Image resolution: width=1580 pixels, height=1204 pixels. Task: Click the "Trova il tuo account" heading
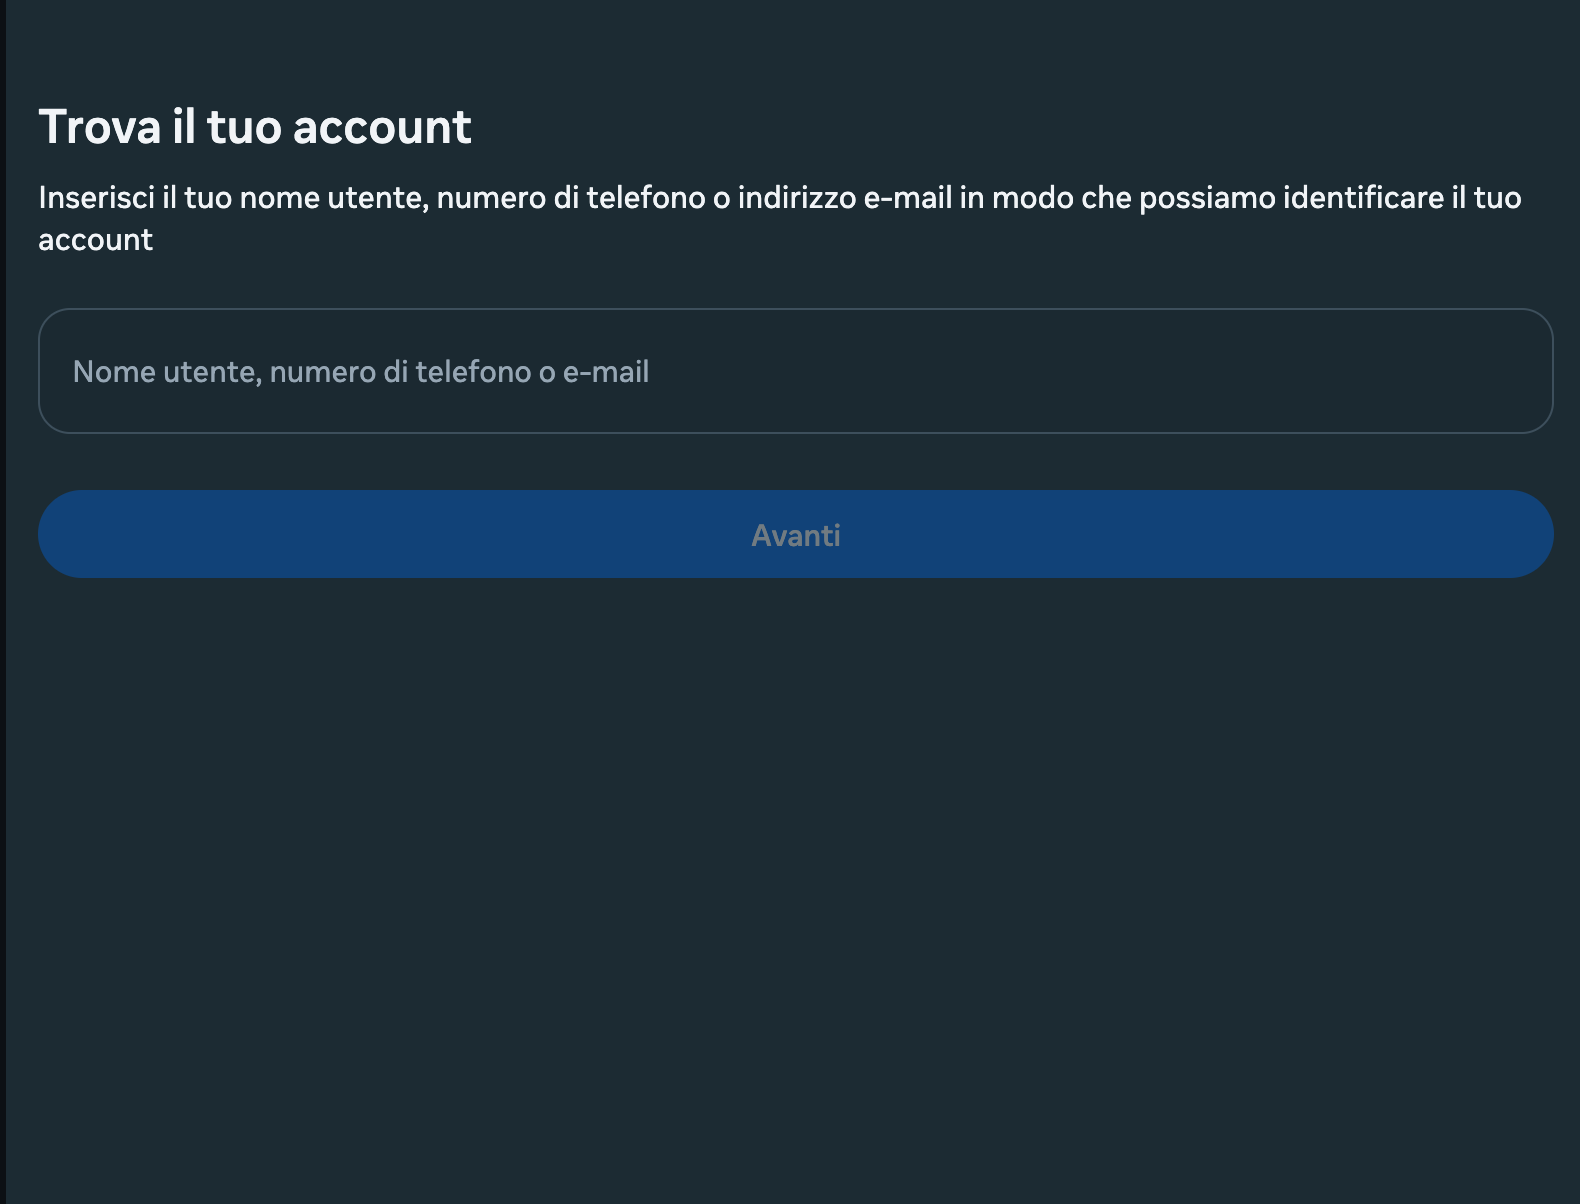(x=255, y=127)
